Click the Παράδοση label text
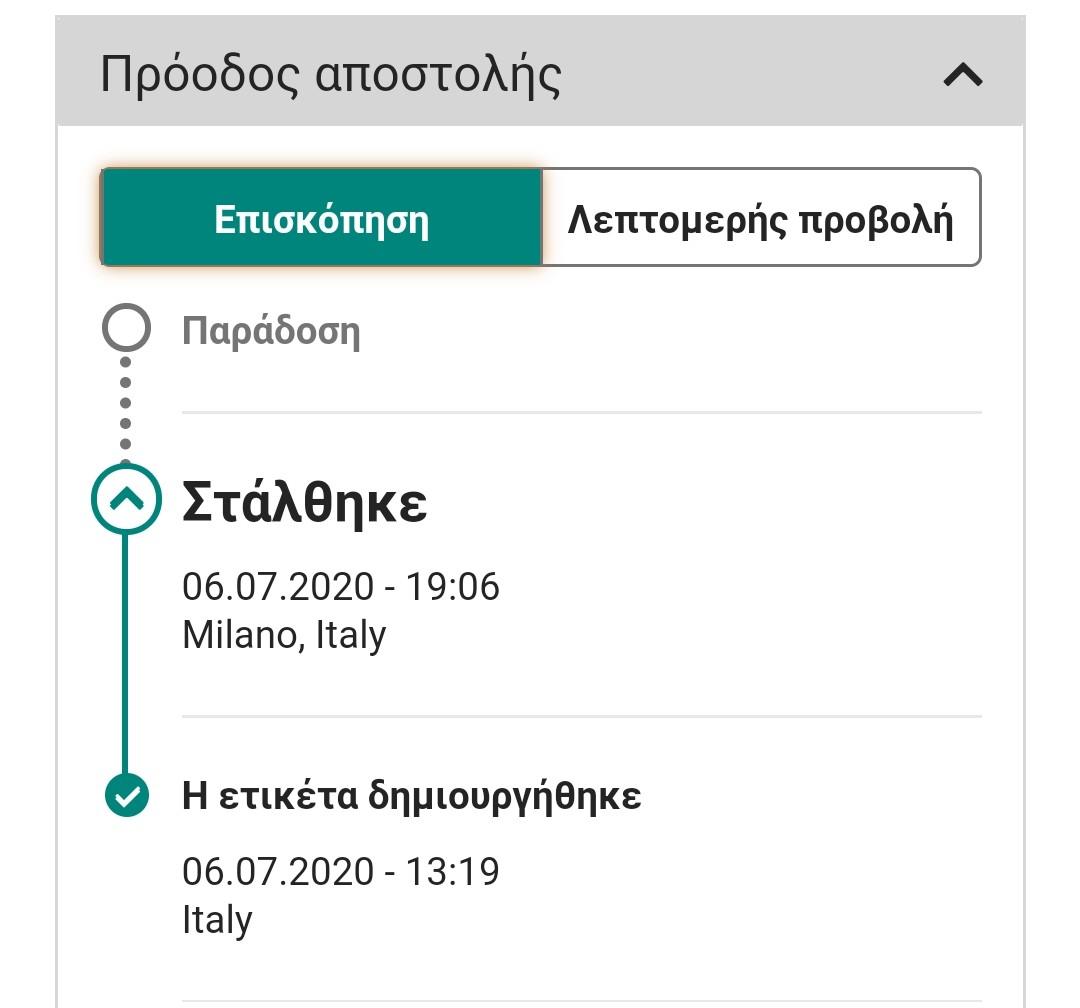Screen dimensions: 1080x1008 tap(272, 330)
